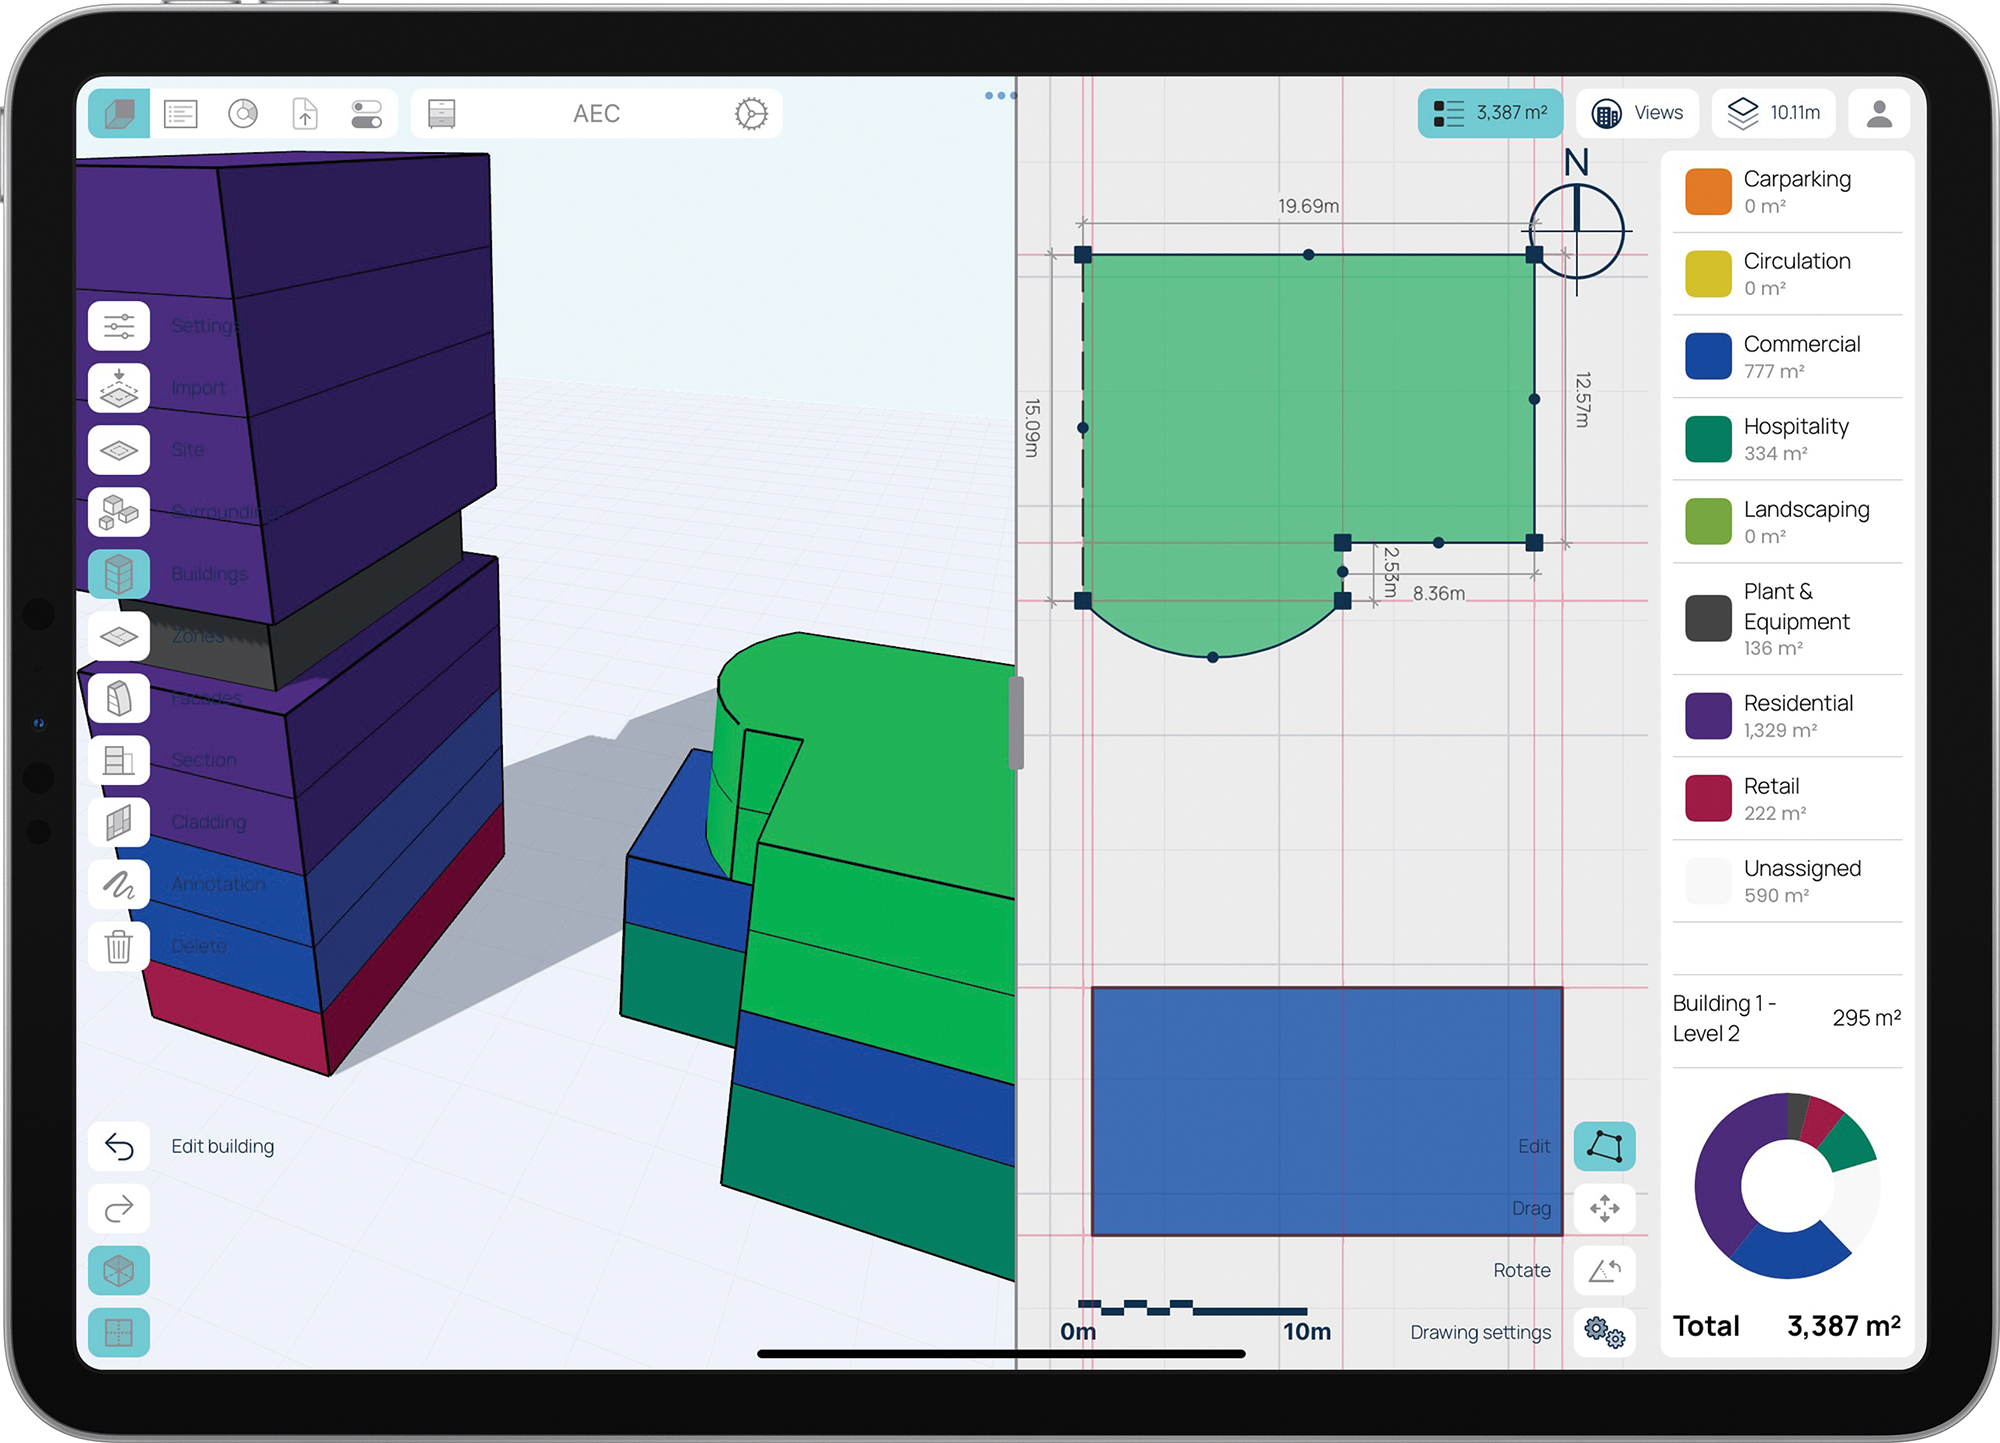This screenshot has height=1443, width=2000.
Task: Click the curved edge bottom control point
Action: pos(1213,657)
